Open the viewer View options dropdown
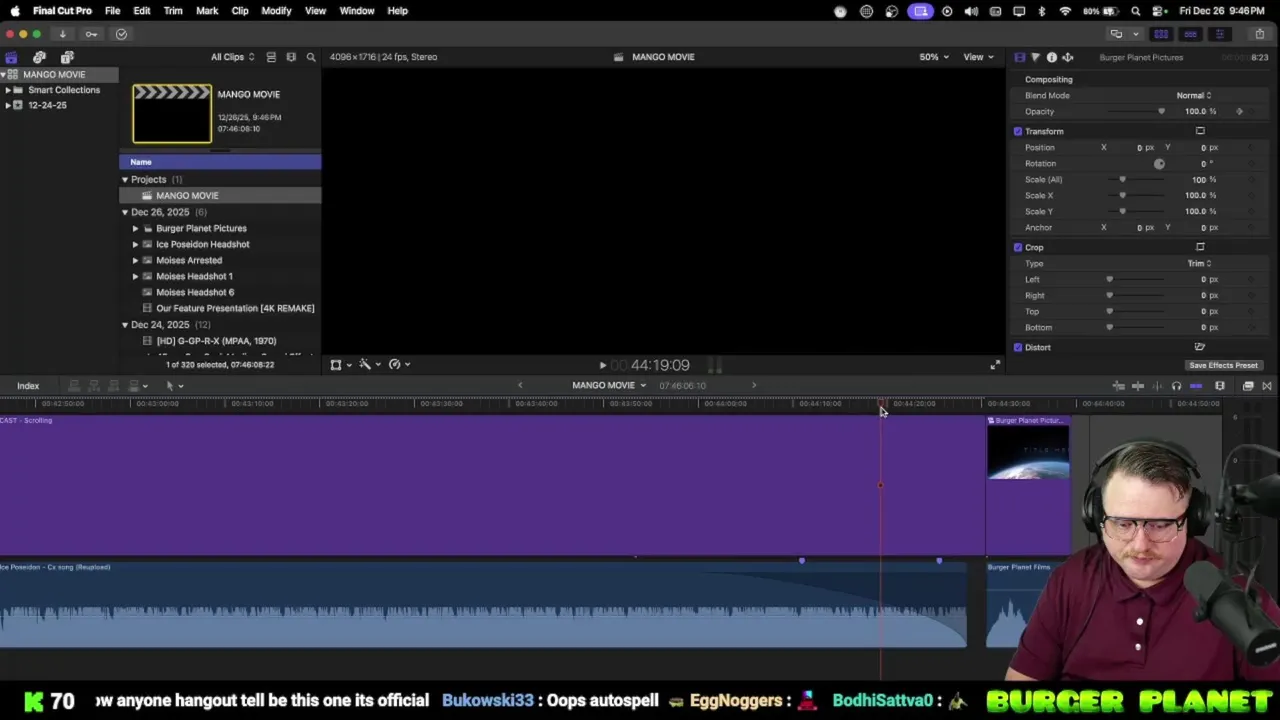This screenshot has height=720, width=1280. click(978, 57)
